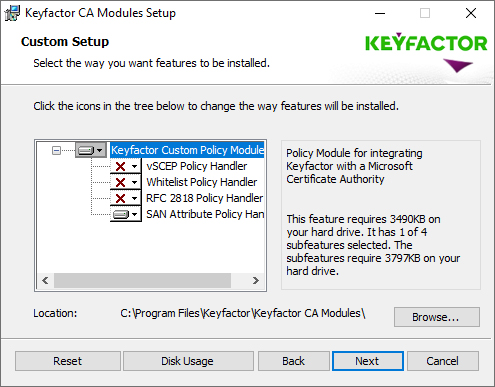Open install dropdown arrow for SAN Attribute handler
Screen dimensions: 495x387
[134, 214]
